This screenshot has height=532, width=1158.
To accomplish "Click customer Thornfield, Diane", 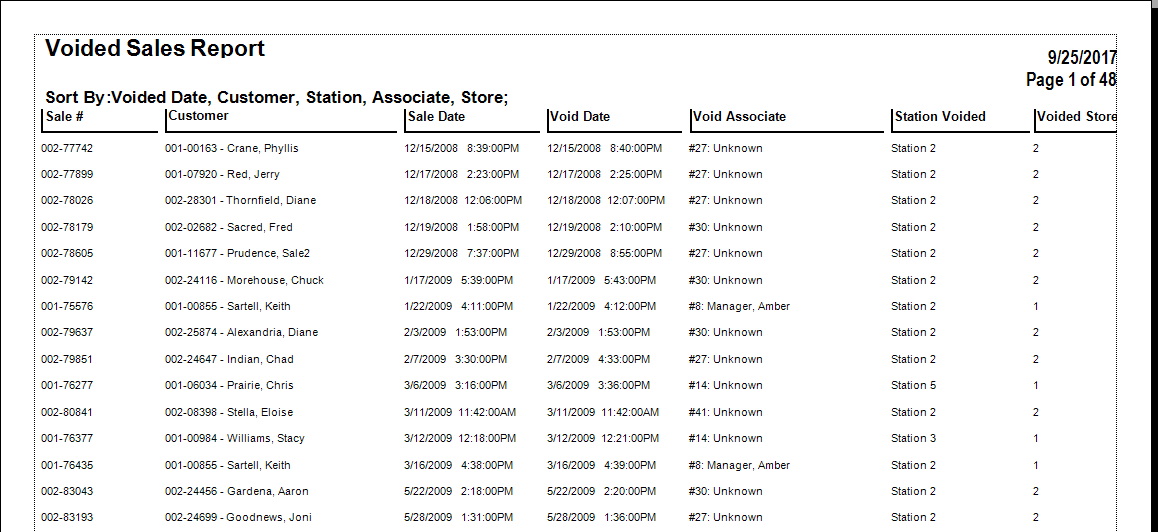I will pyautogui.click(x=240, y=200).
